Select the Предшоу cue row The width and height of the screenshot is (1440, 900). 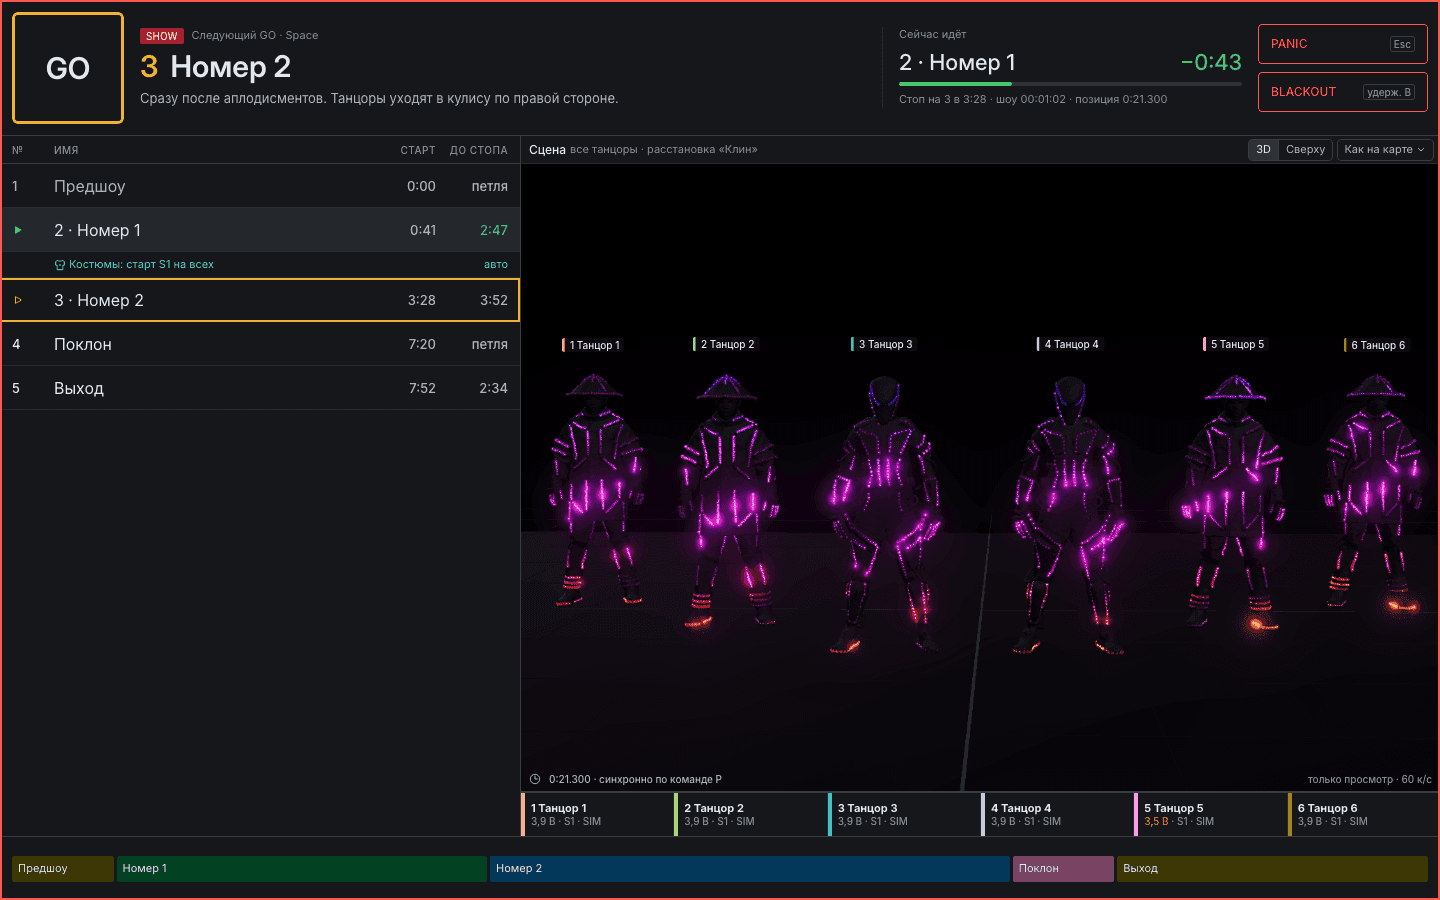[260, 186]
